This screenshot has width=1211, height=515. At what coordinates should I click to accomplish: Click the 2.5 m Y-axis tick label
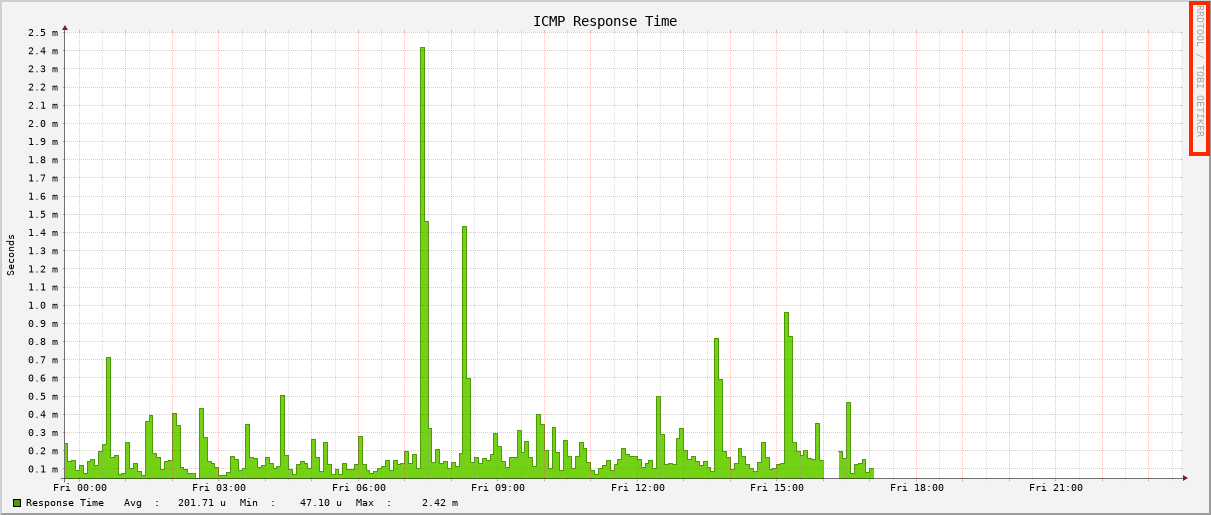(x=43, y=33)
